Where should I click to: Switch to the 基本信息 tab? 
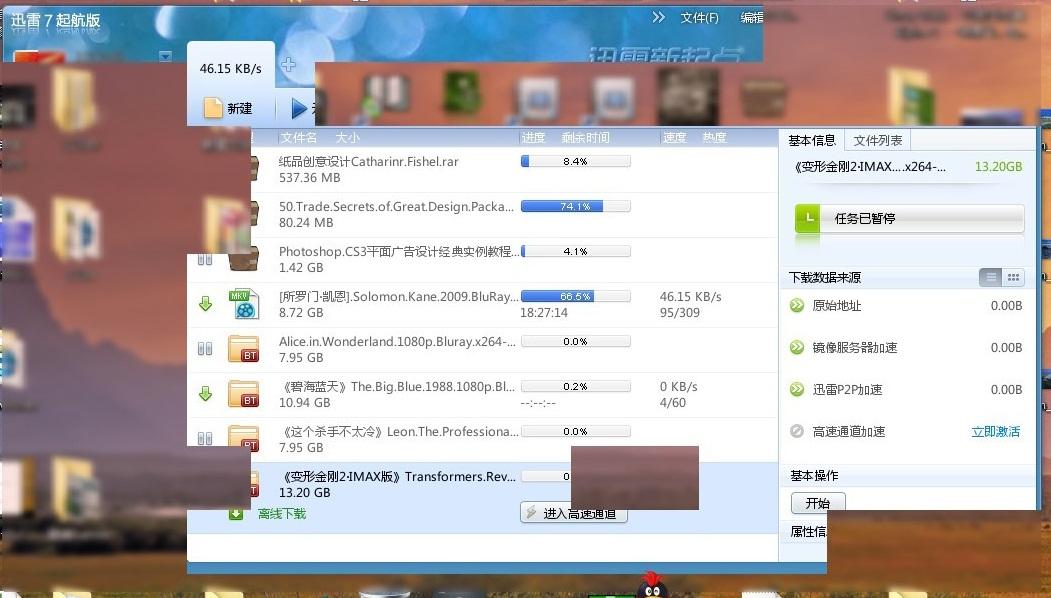pos(812,140)
